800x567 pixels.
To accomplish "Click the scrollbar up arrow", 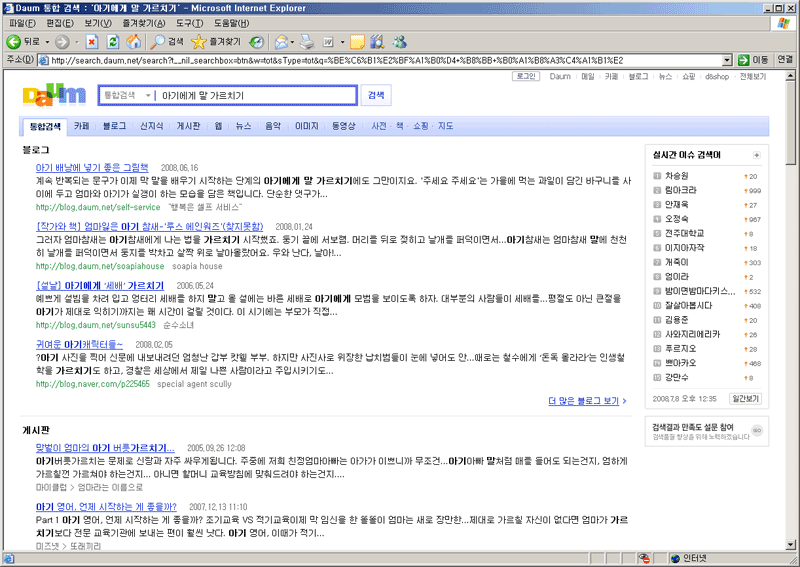I will pyautogui.click(x=790, y=76).
